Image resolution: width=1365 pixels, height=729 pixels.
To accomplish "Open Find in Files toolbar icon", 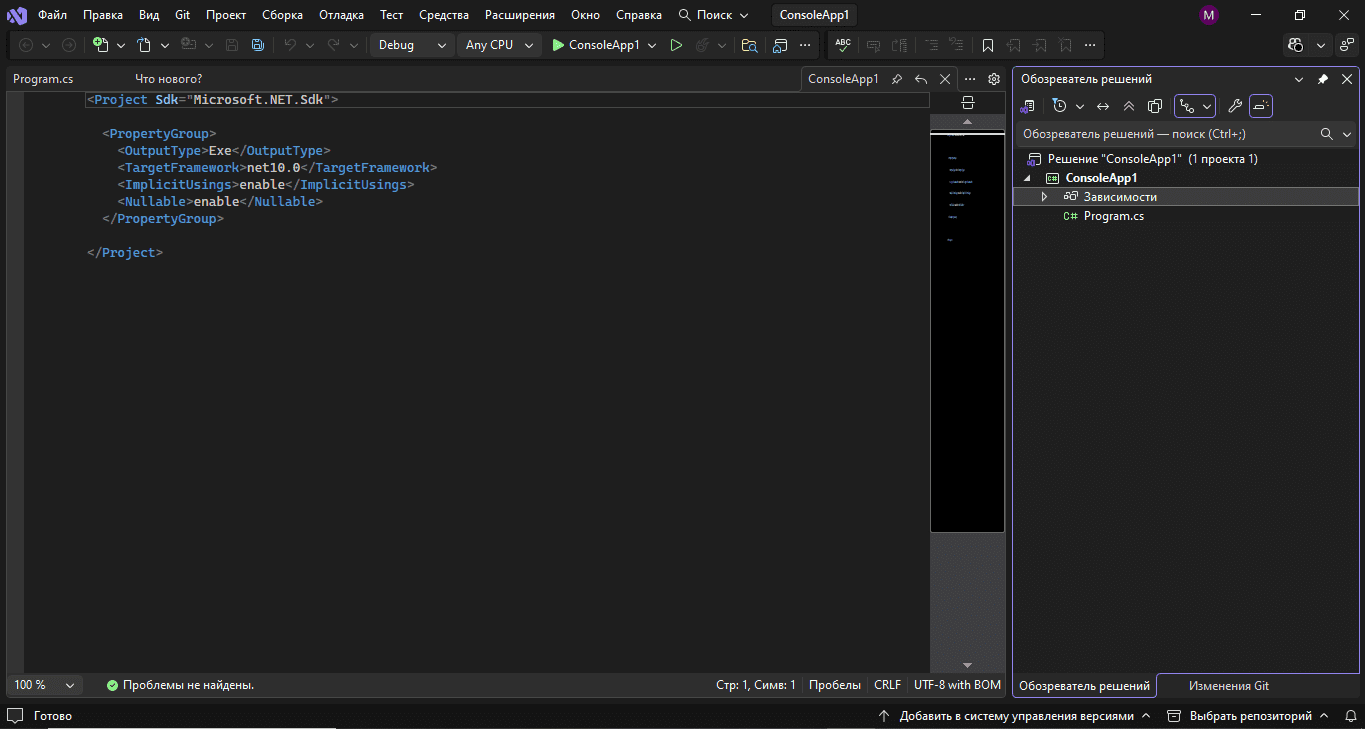I will 749,45.
